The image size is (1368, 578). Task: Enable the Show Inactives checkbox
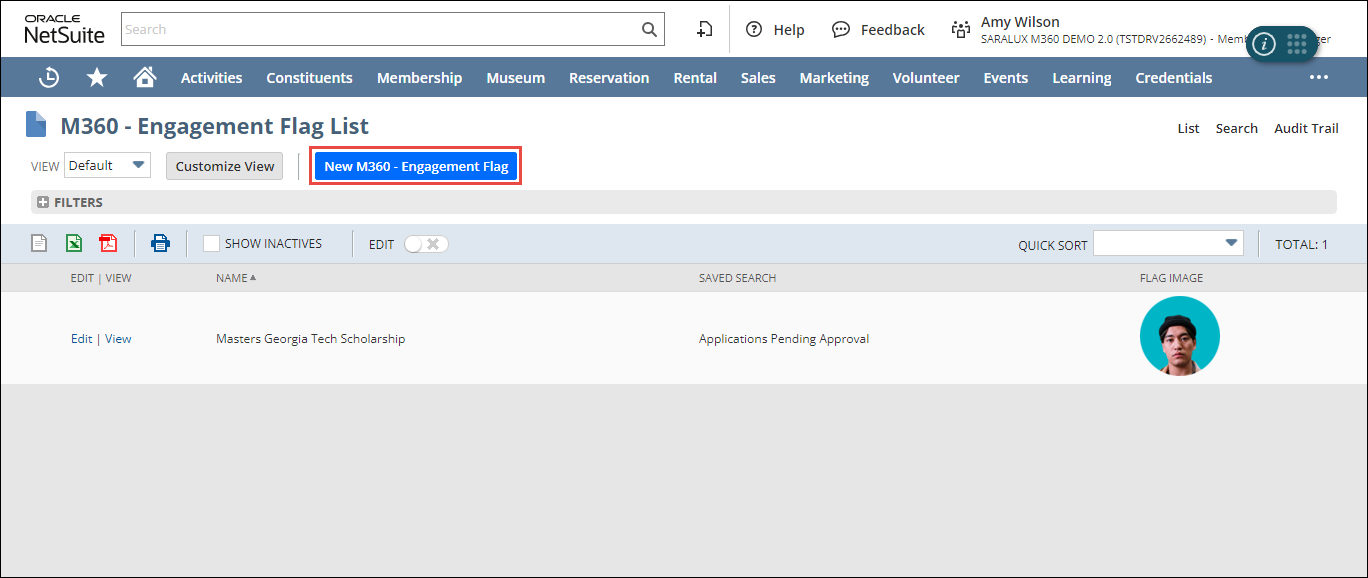point(211,243)
